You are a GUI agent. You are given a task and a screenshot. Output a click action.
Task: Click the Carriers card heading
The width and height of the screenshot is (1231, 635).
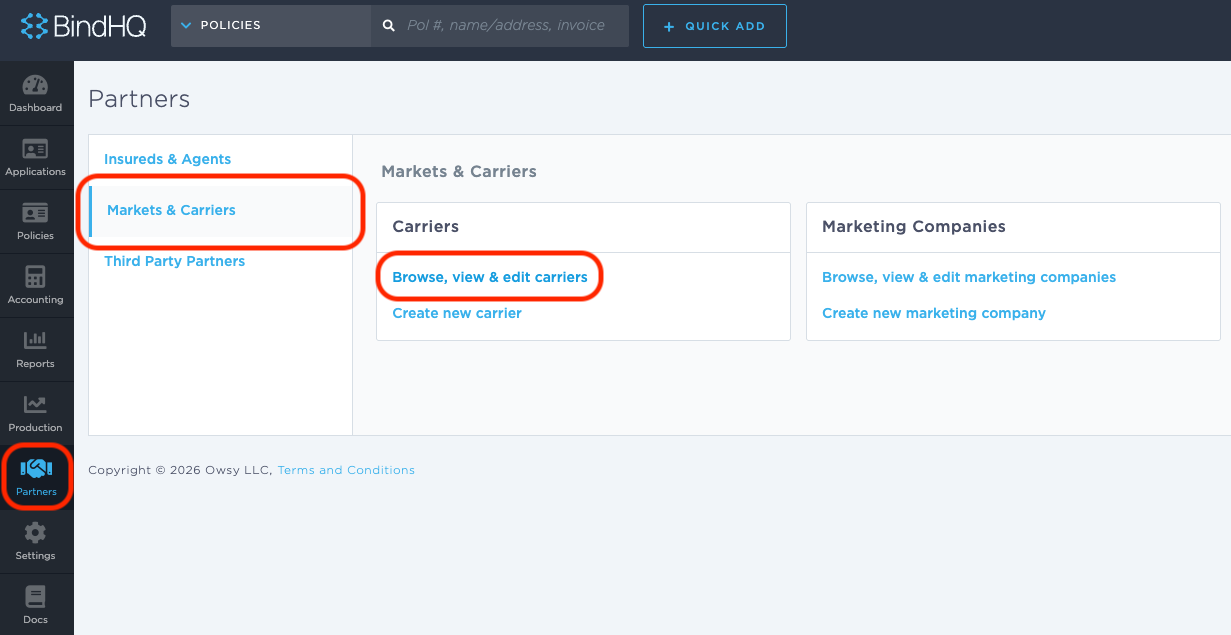(x=426, y=227)
